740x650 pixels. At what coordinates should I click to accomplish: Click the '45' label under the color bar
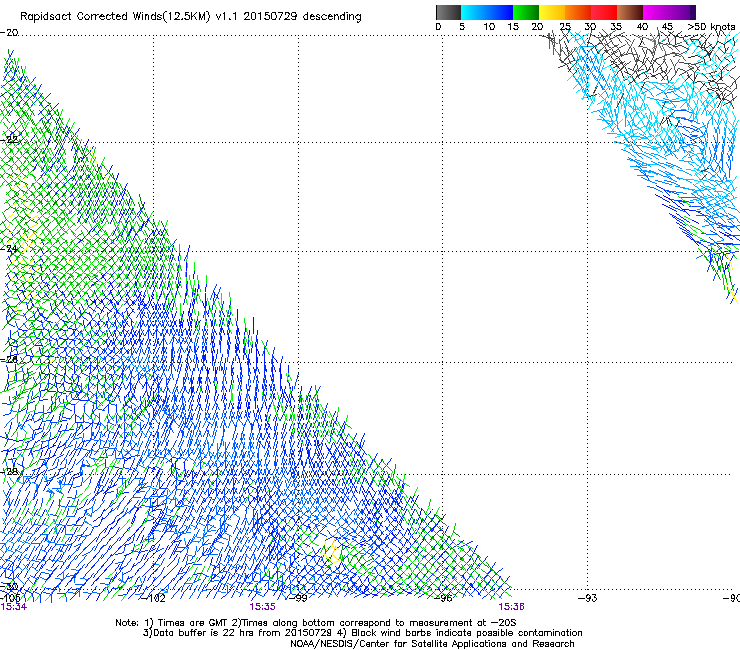[667, 27]
